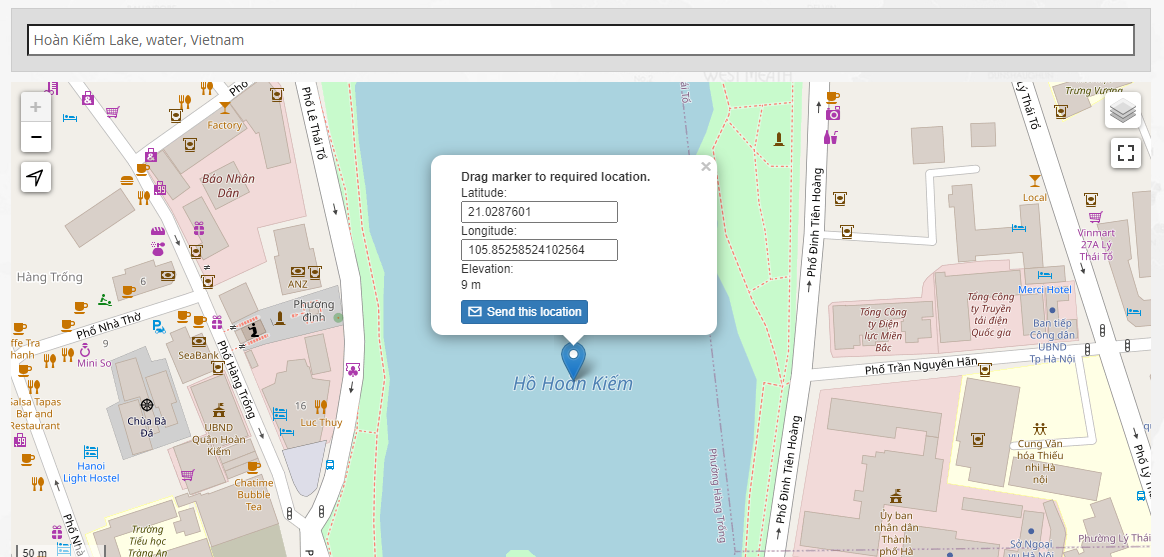Open the map layers selector

[1123, 111]
